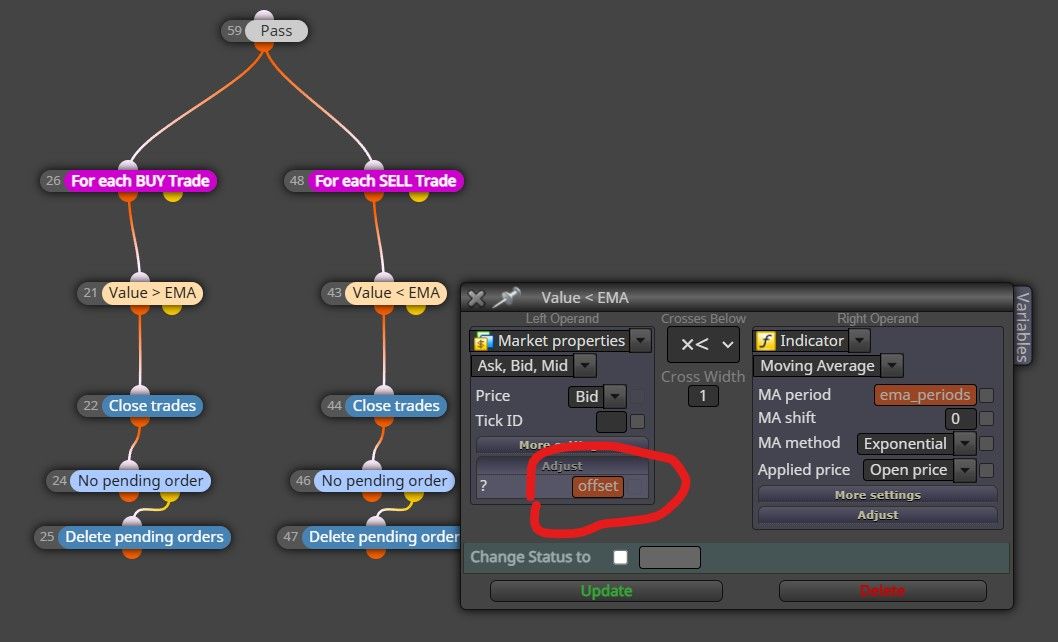Click orange output connector of Pass block

[264, 46]
